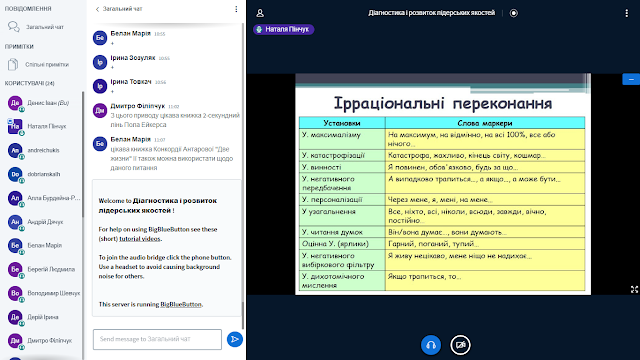Image resolution: width=640 pixels, height=360 pixels.
Task: Click the Повідомлення section heading
Action: coord(28,9)
